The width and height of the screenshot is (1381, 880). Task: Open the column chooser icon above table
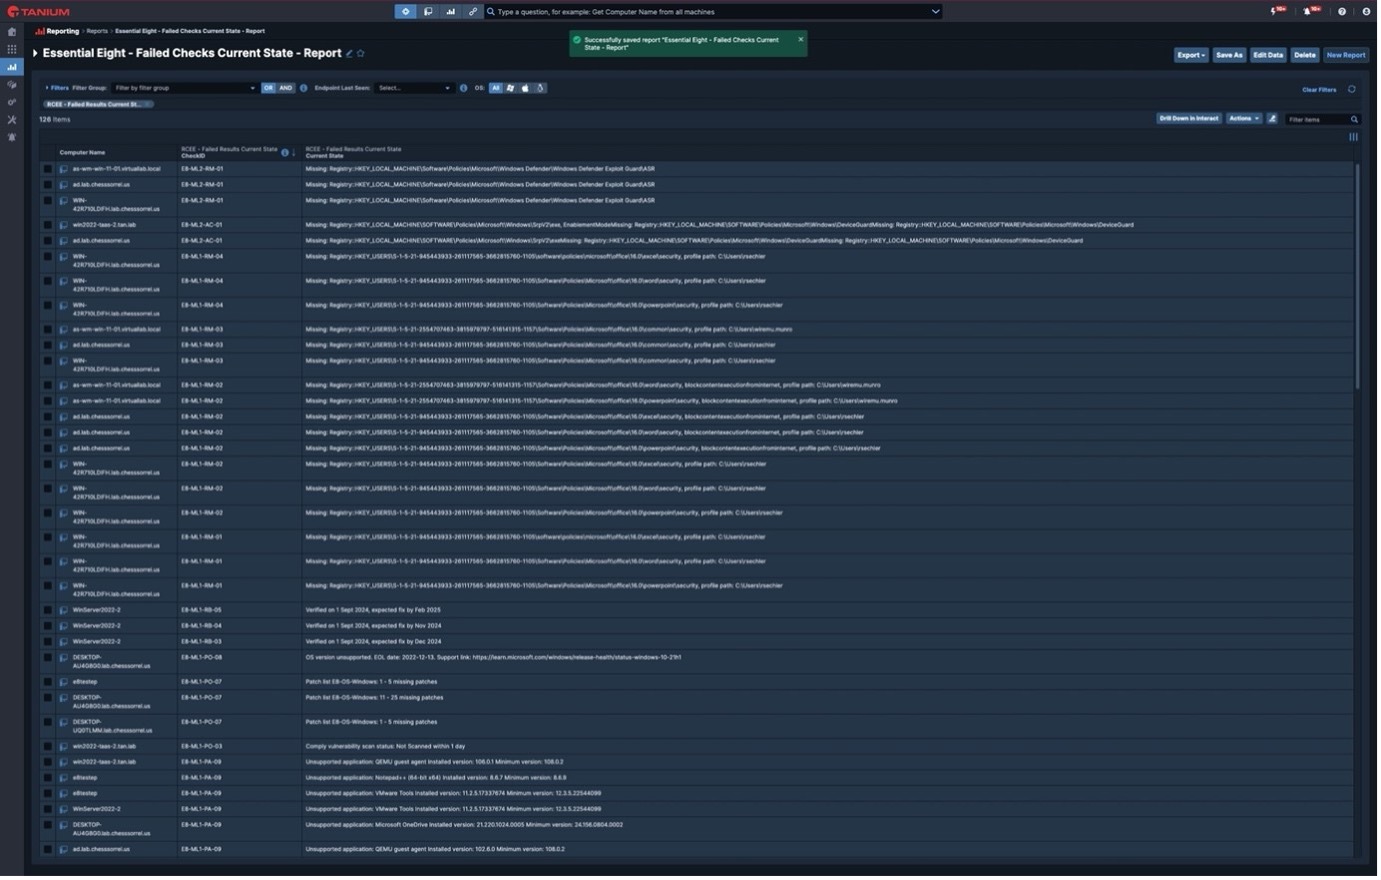pyautogui.click(x=1356, y=138)
